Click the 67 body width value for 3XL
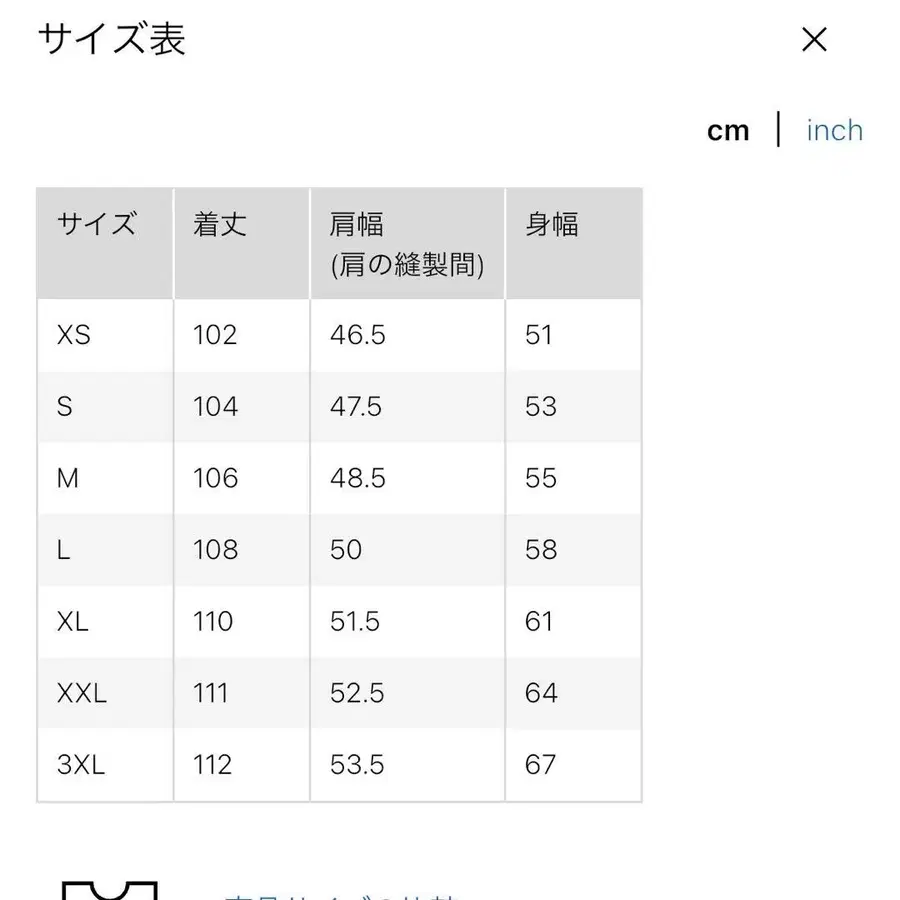 coord(542,765)
